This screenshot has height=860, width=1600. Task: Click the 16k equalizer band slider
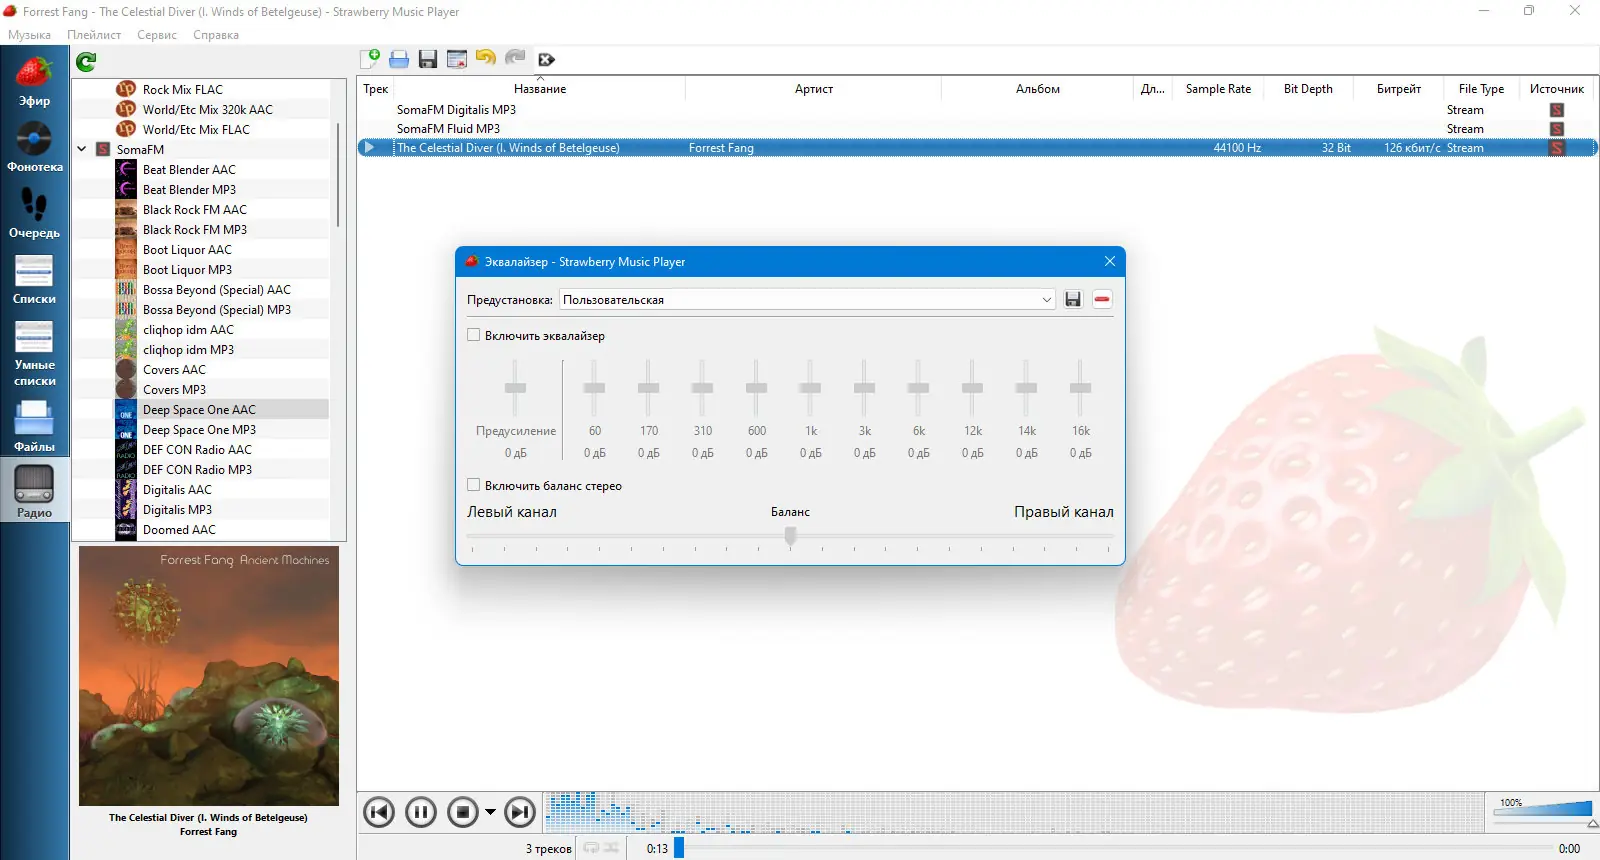pos(1081,388)
